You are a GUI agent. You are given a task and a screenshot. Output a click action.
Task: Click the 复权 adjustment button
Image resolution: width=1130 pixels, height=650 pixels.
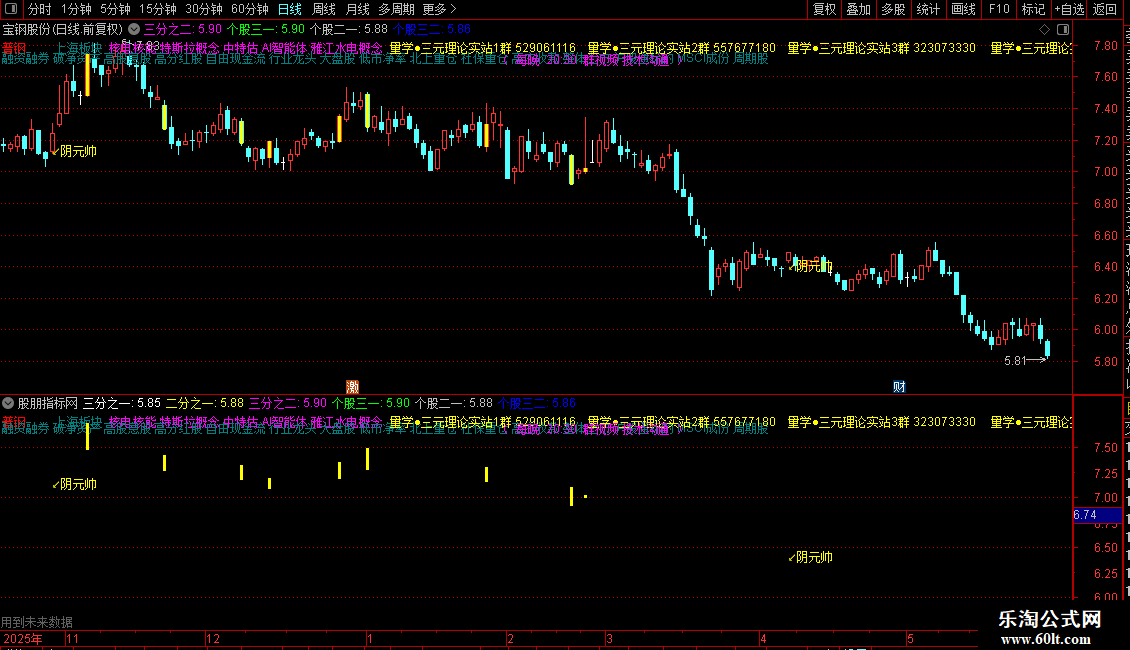pyautogui.click(x=824, y=9)
